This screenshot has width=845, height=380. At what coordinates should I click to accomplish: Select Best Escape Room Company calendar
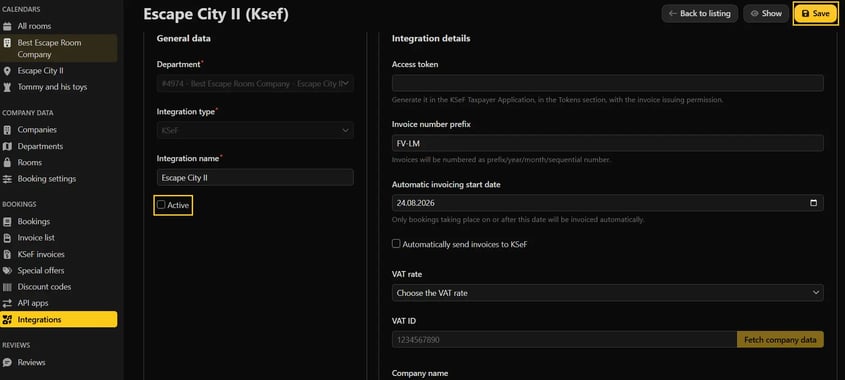point(58,49)
